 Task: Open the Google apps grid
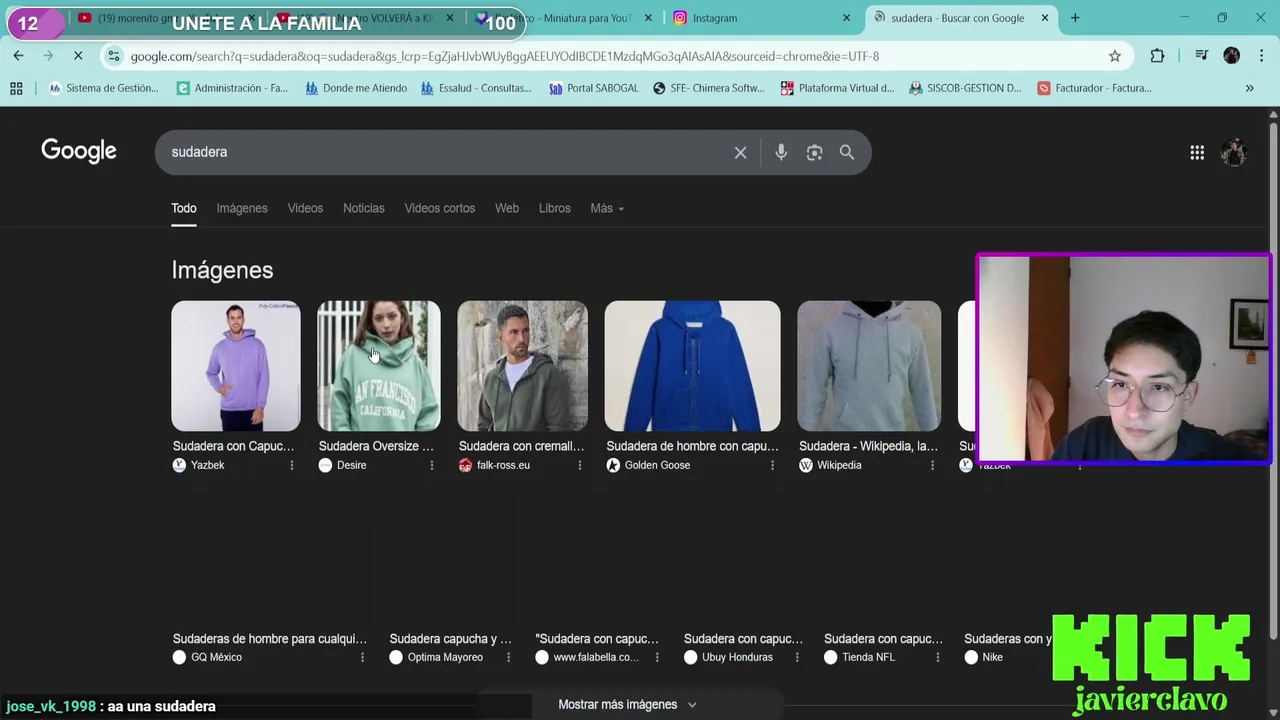pos(1197,152)
